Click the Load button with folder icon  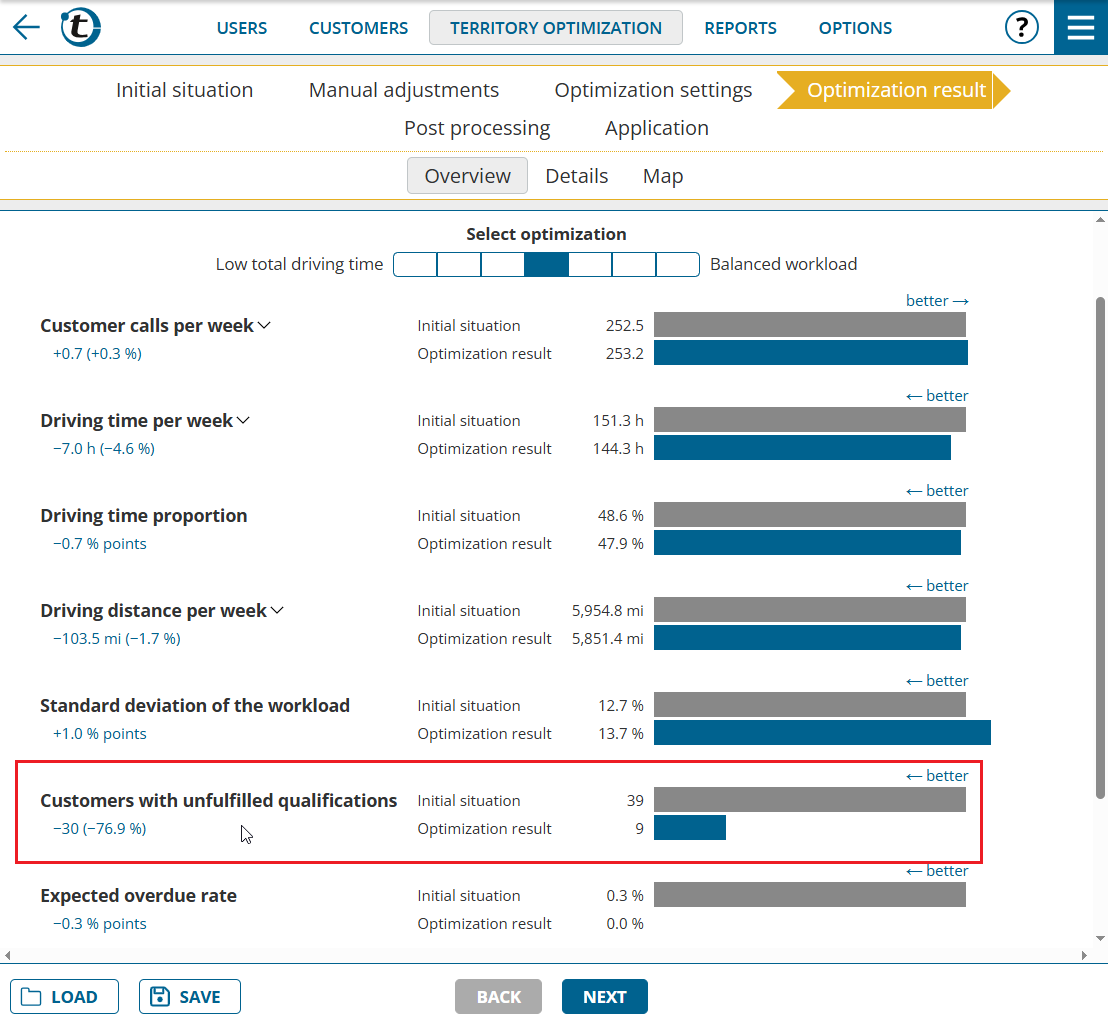tap(64, 997)
